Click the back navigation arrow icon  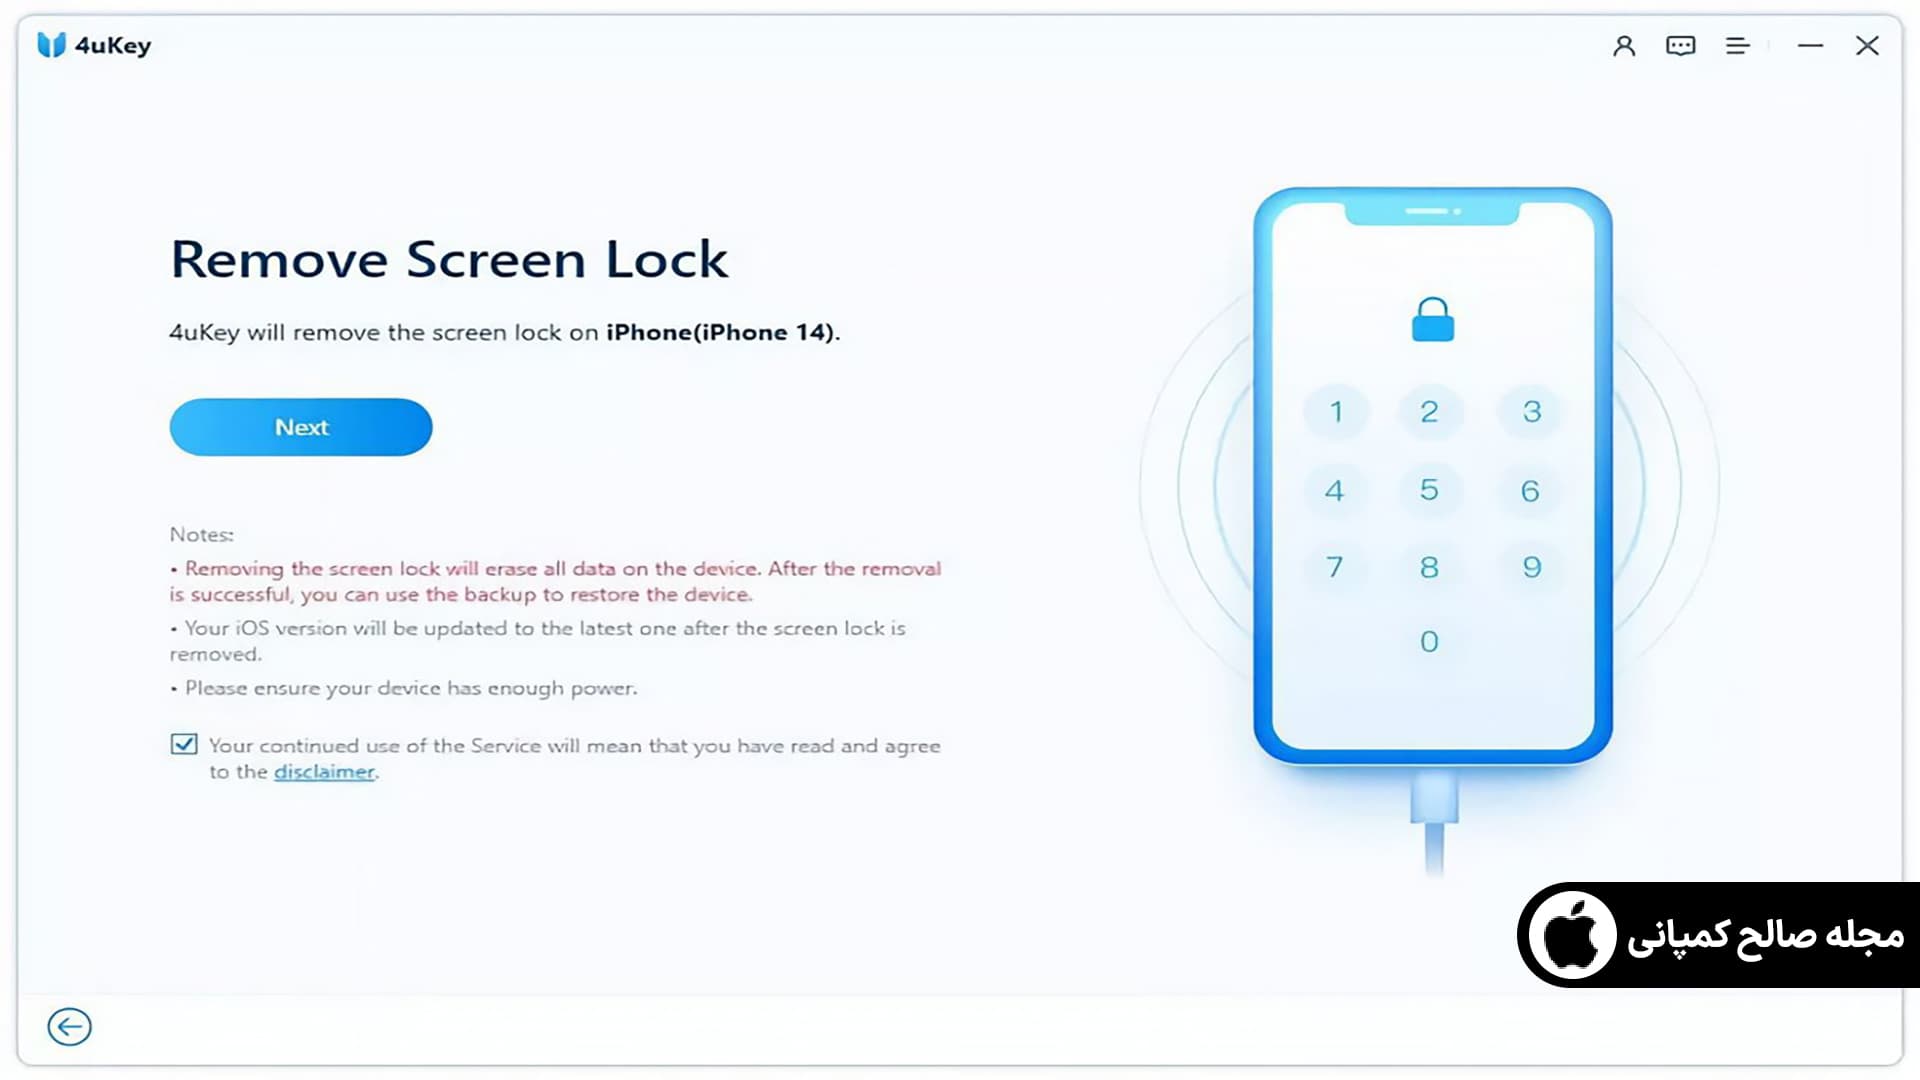coord(69,1027)
